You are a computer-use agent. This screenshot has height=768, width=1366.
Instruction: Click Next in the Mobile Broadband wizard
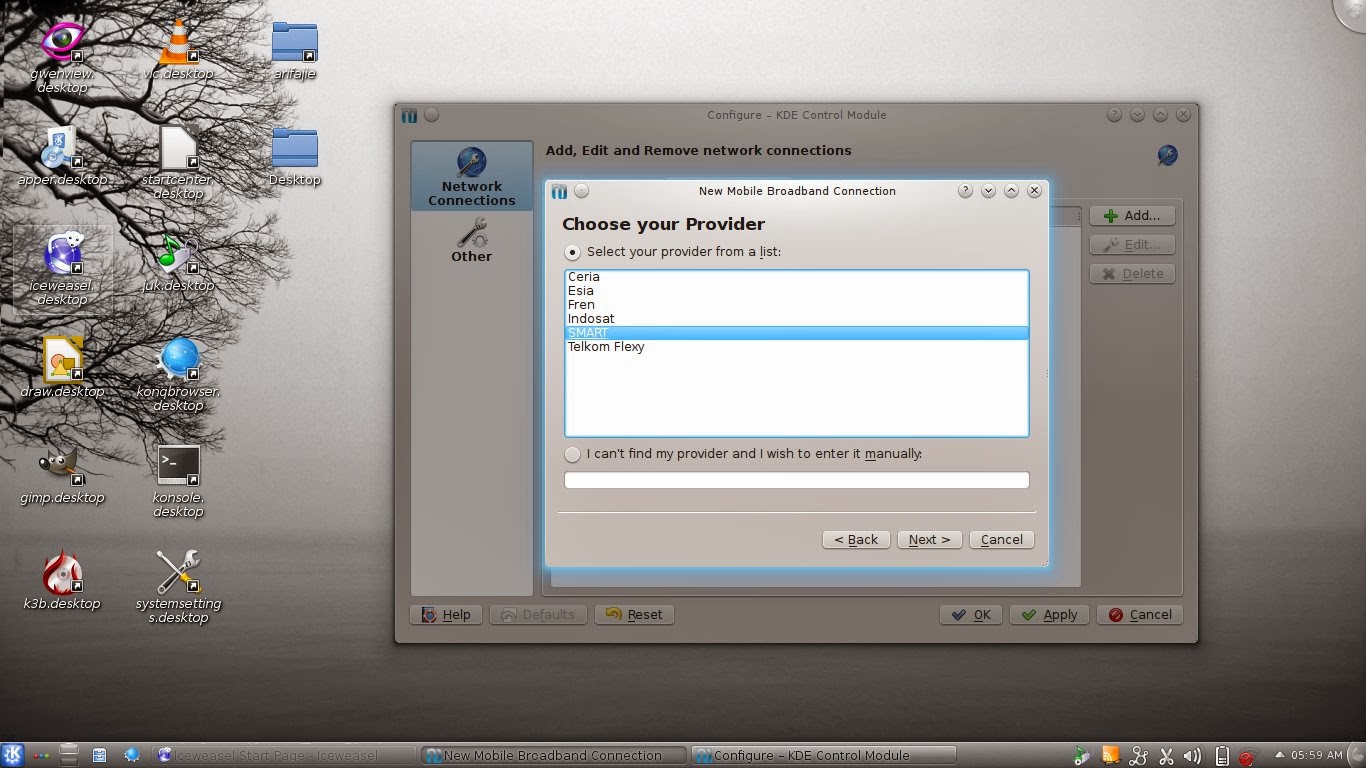(929, 539)
